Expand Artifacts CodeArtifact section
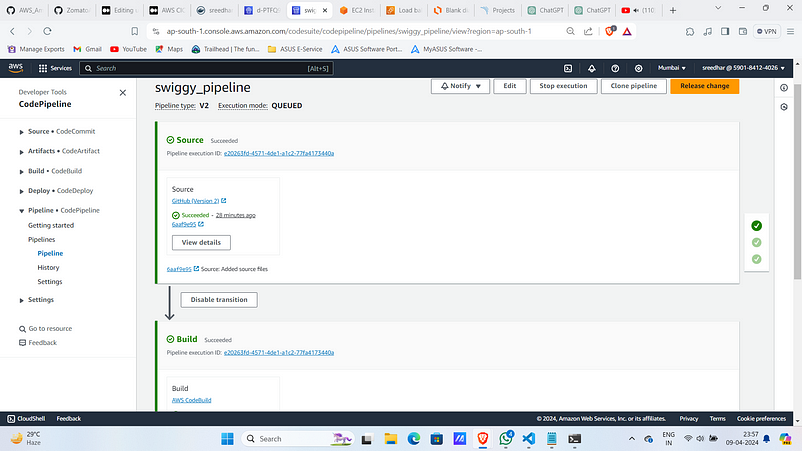Screen dimensions: 802x451 pos(21,152)
